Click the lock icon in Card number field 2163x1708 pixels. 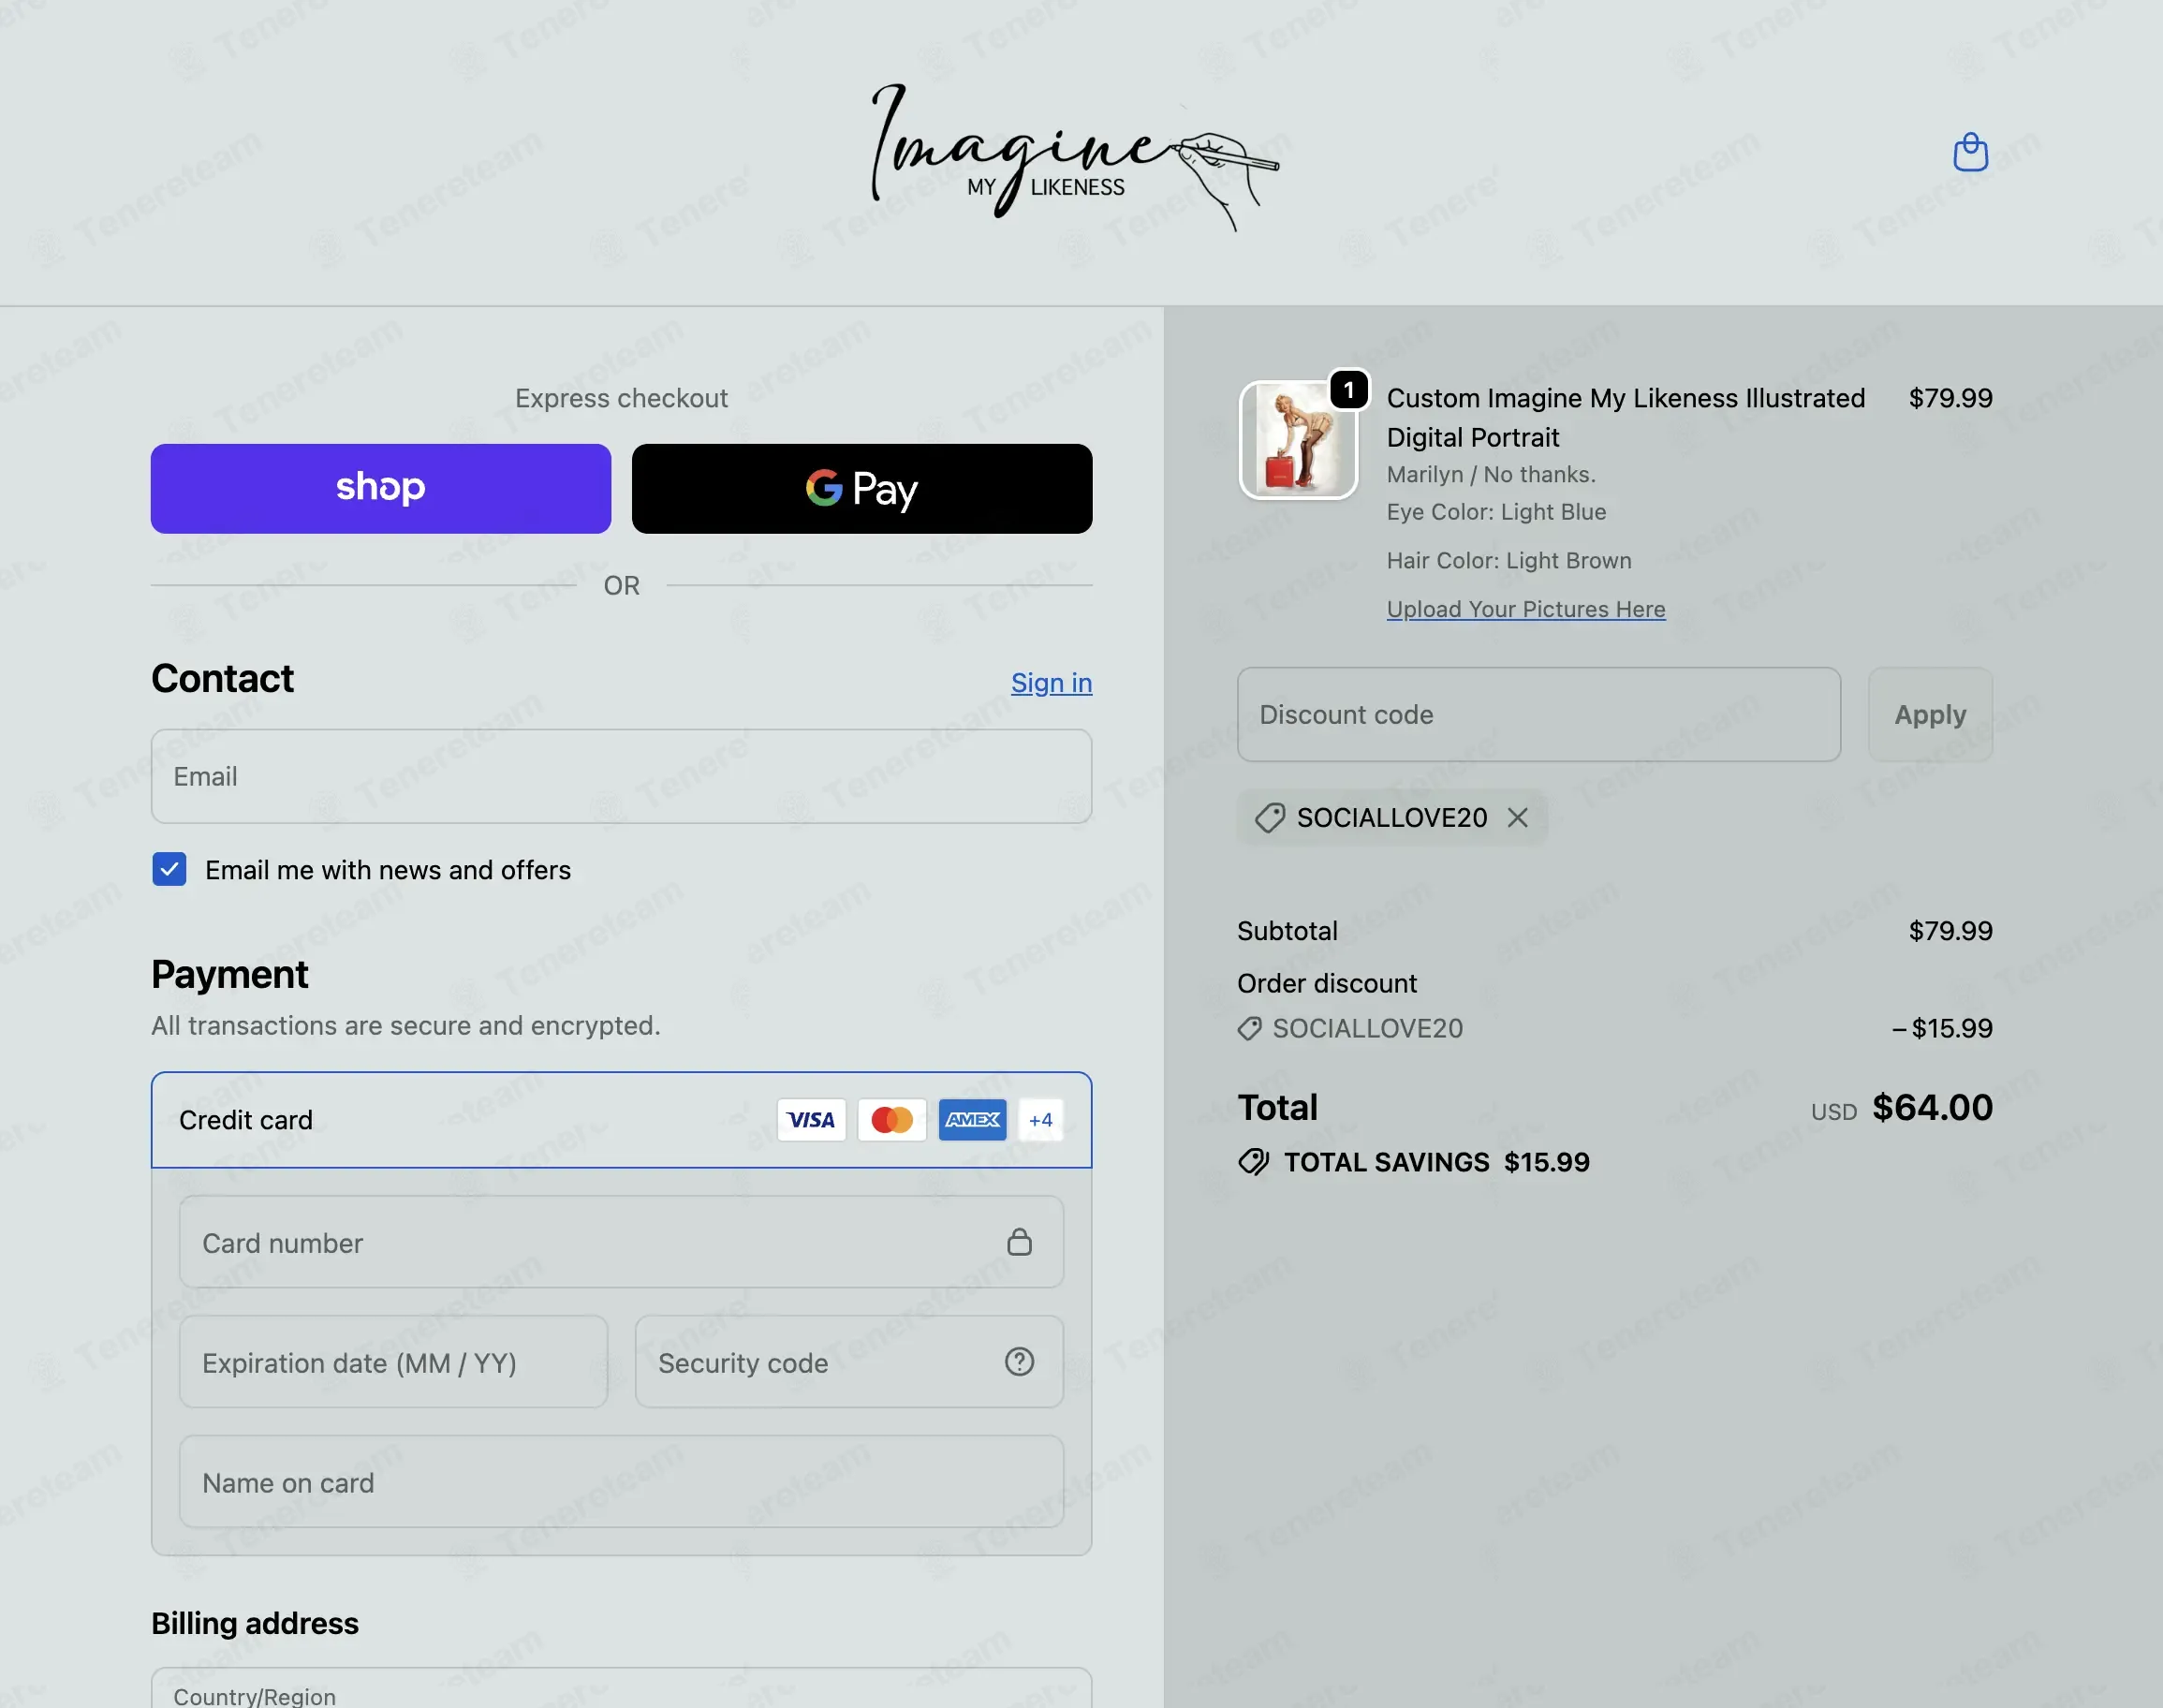1019,1242
